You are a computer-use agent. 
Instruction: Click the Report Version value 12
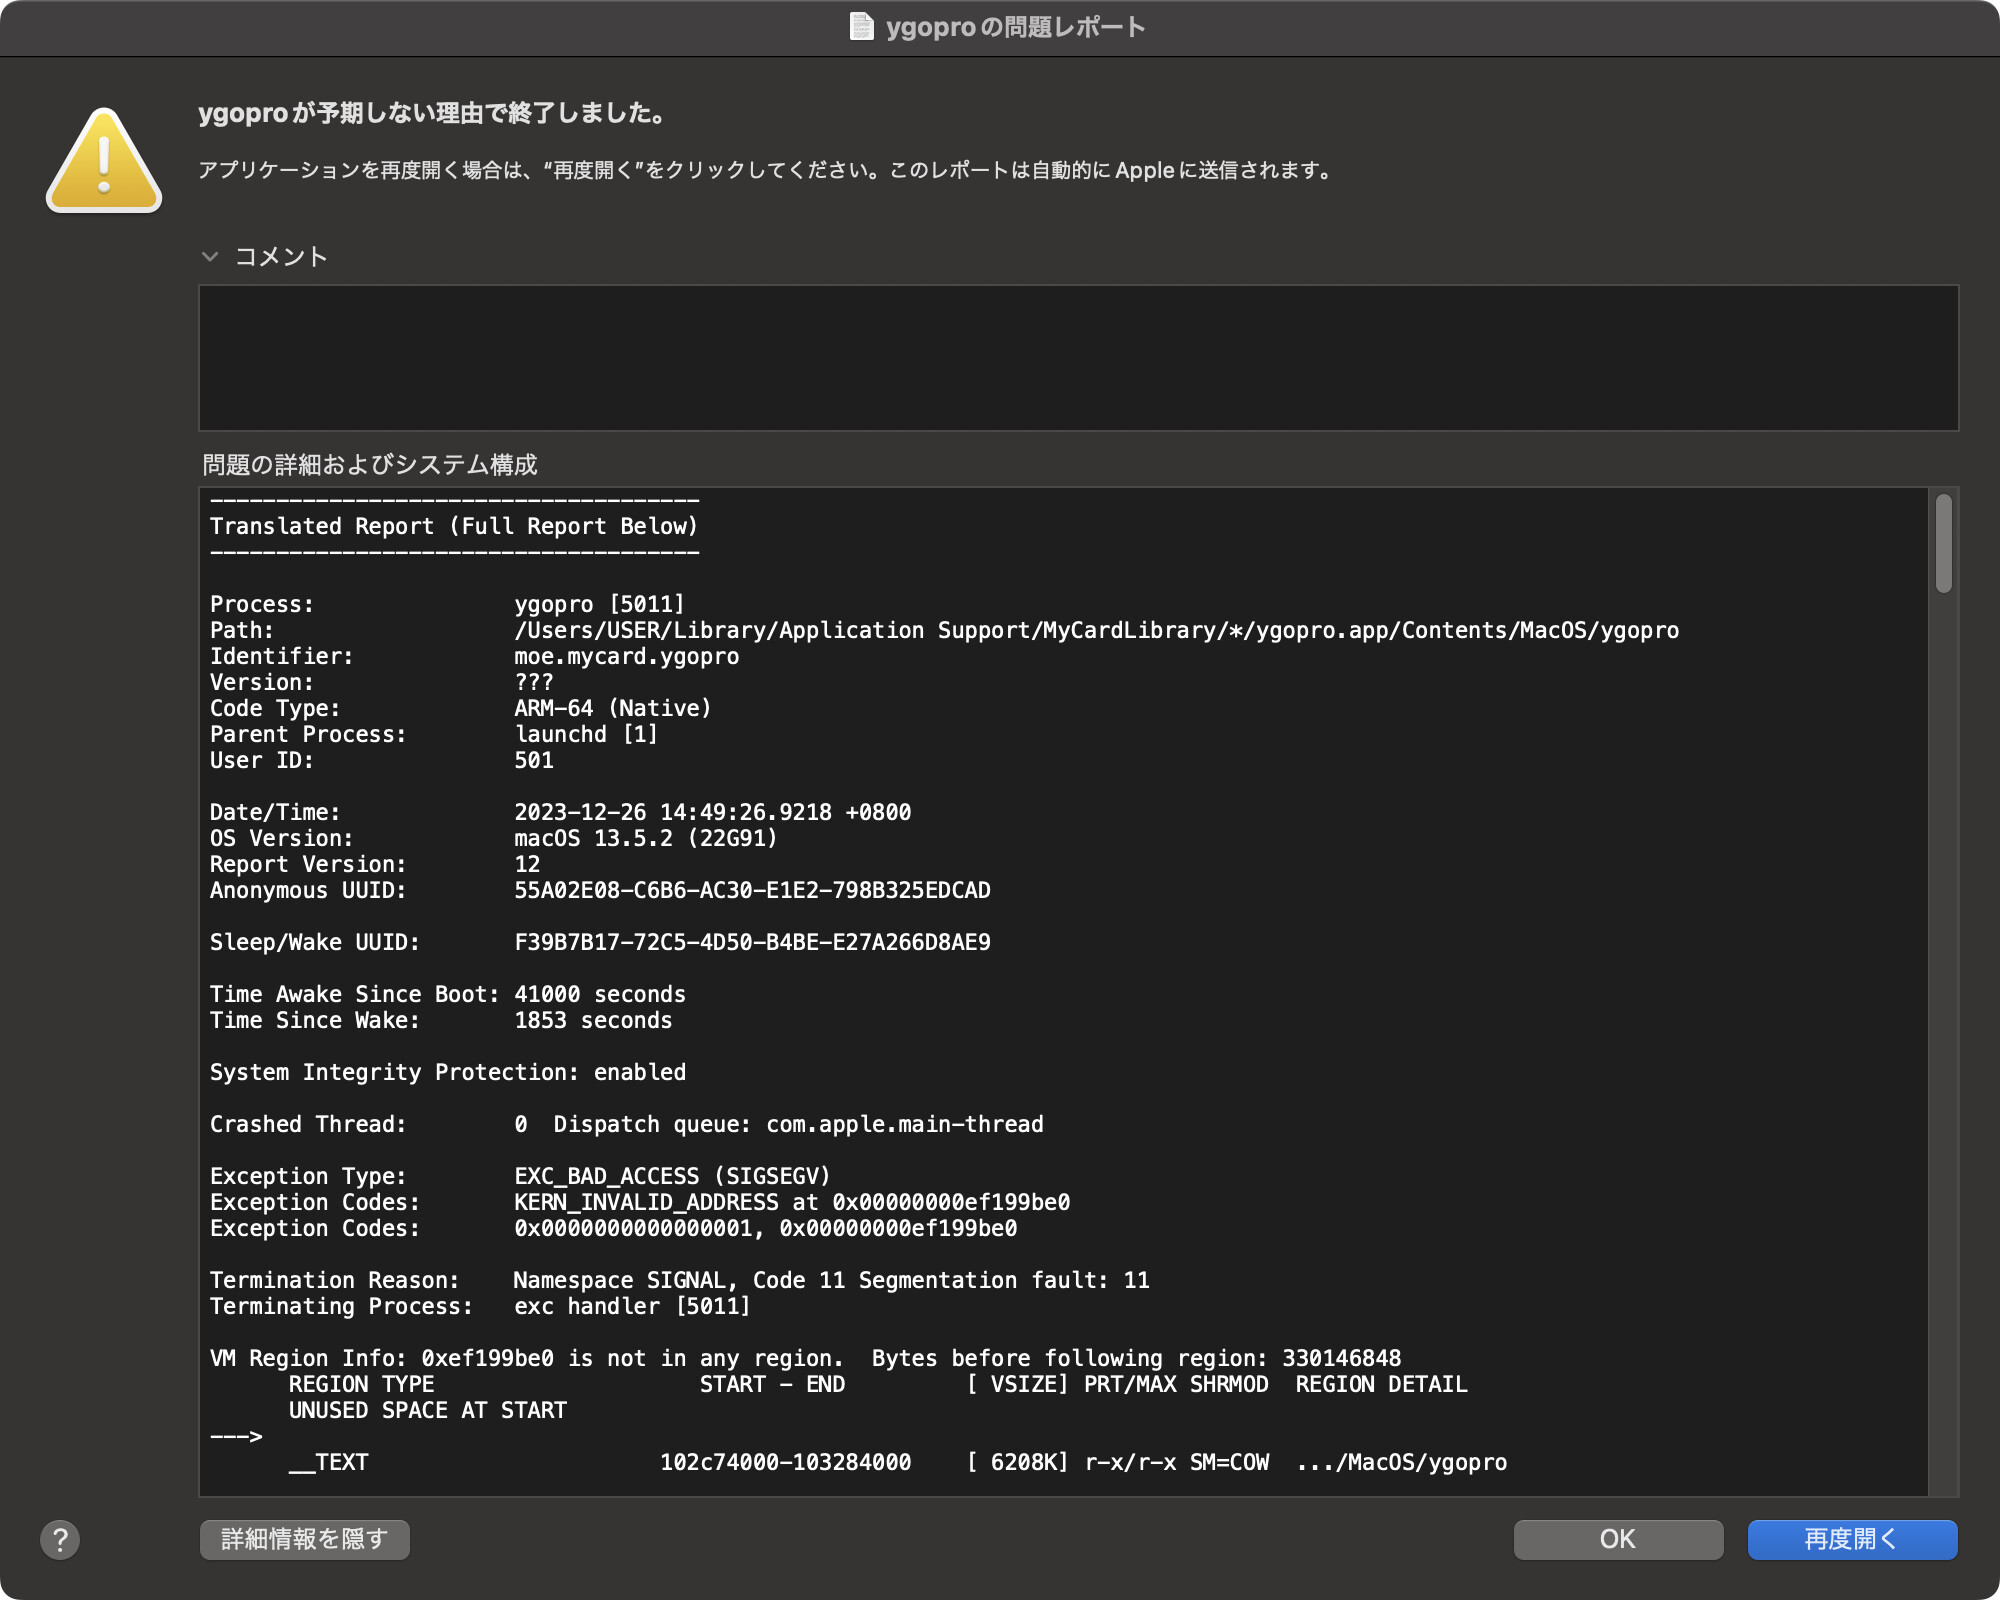(x=527, y=864)
